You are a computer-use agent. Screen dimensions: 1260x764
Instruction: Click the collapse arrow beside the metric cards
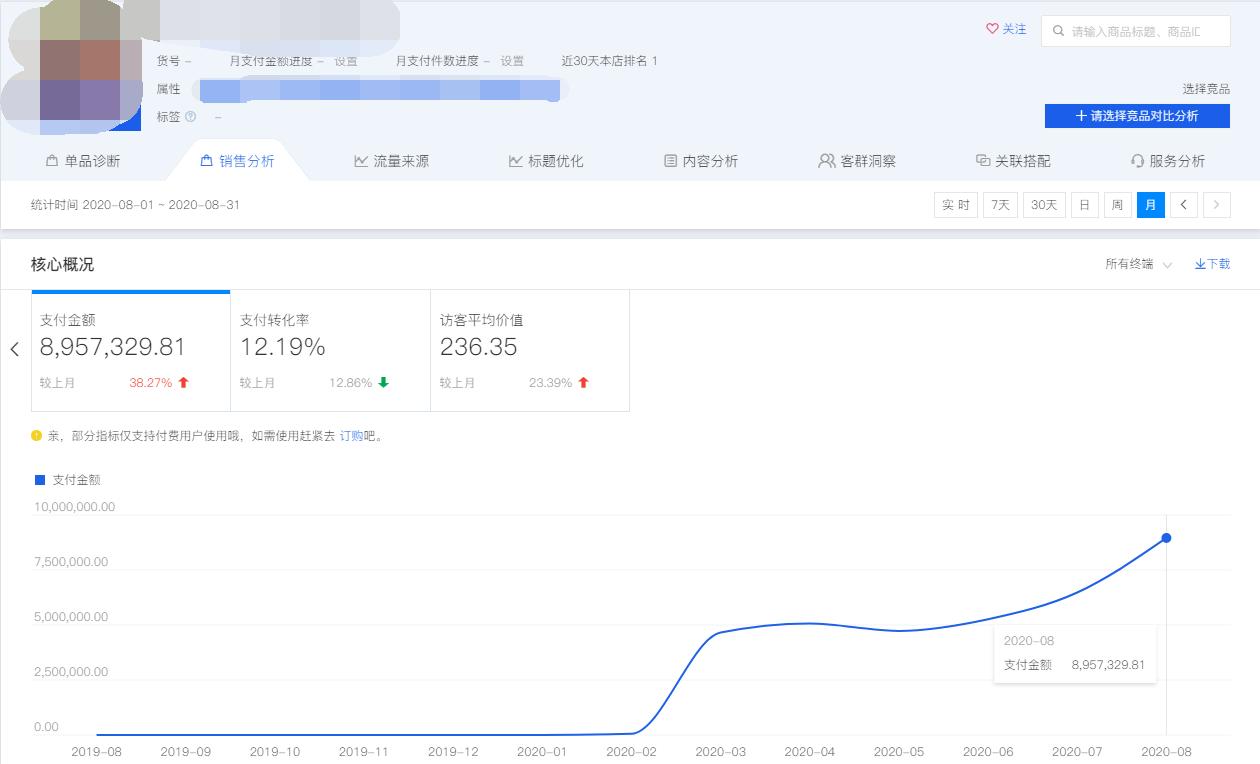pyautogui.click(x=15, y=350)
